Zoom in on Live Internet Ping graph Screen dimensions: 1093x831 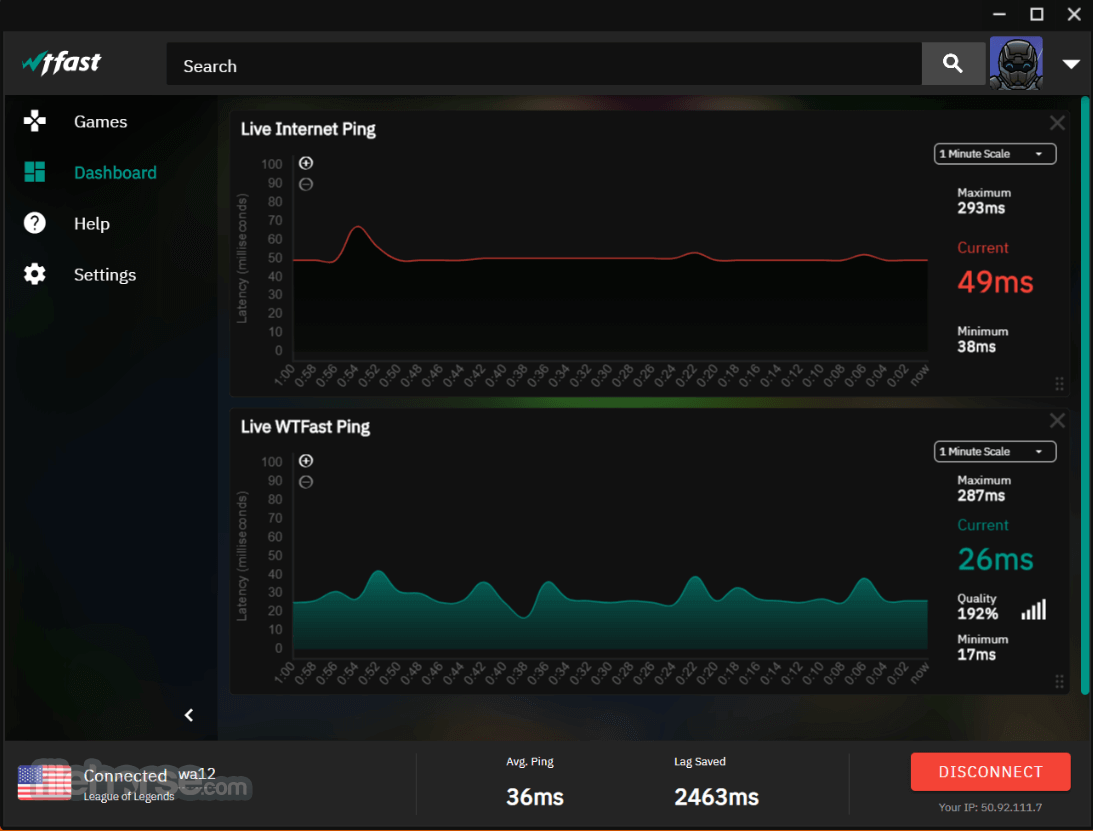tap(306, 163)
